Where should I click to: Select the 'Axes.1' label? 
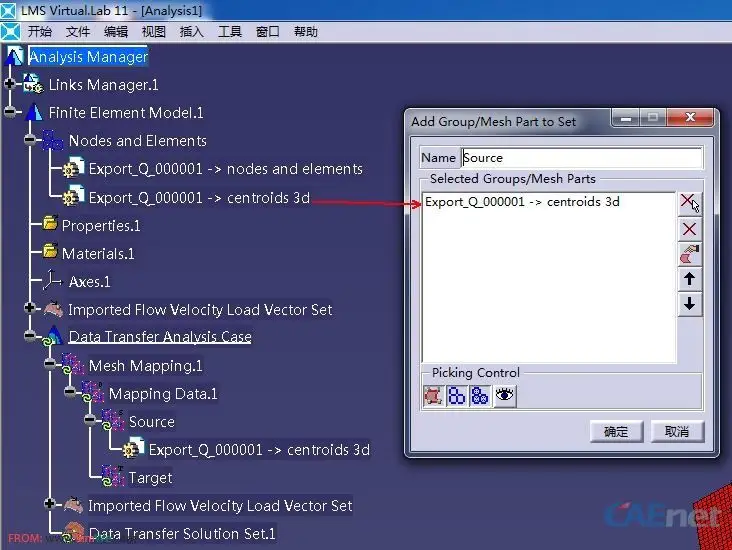pos(90,282)
